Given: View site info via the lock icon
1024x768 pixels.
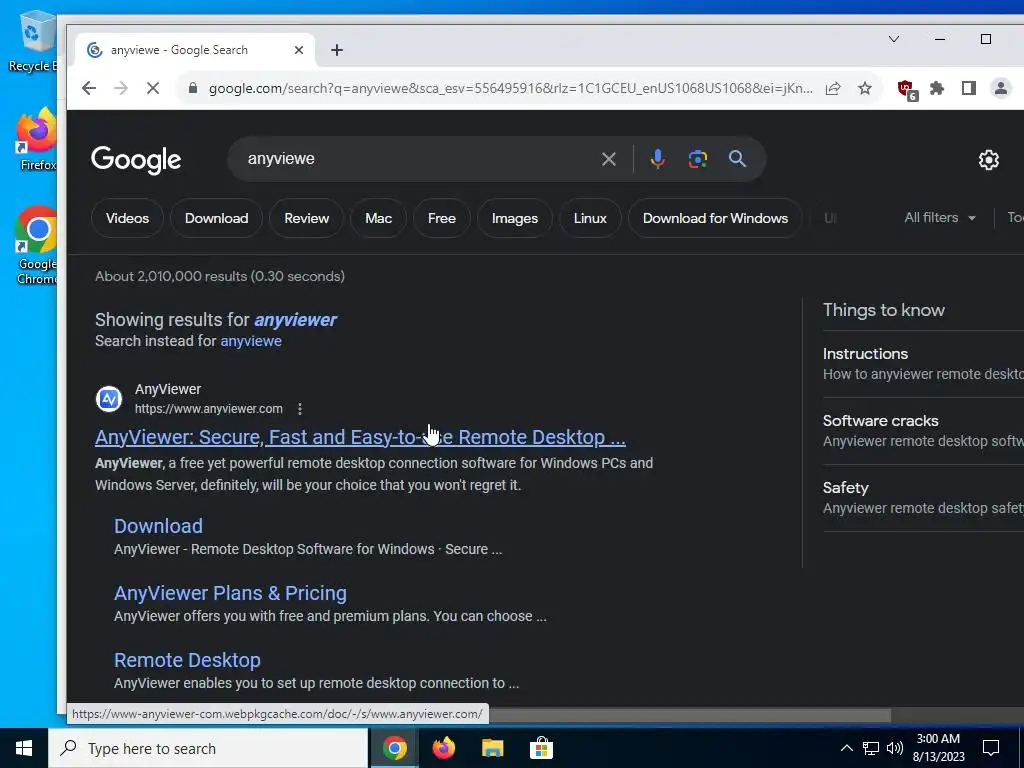Looking at the screenshot, I should point(193,88).
